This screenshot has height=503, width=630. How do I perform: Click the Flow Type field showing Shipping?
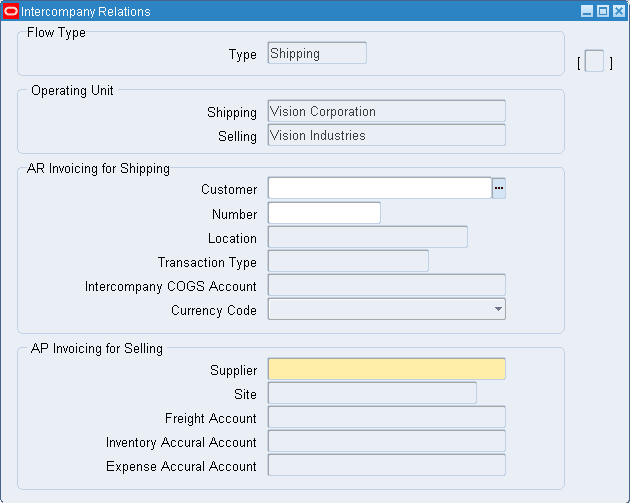(317, 54)
